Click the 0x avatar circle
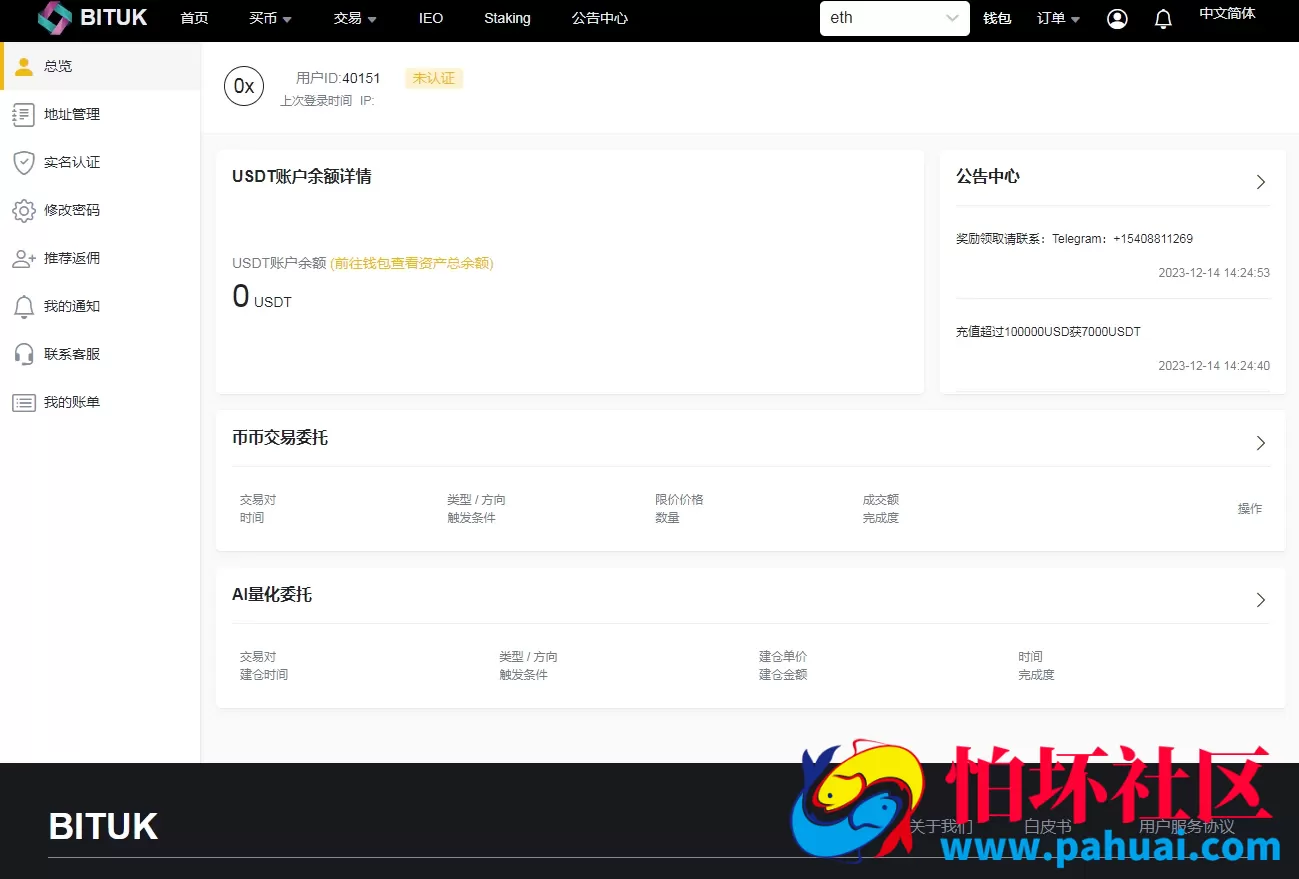 point(244,86)
